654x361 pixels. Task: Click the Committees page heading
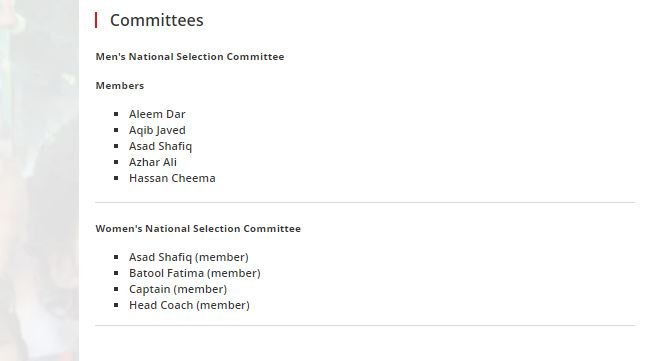tap(156, 20)
